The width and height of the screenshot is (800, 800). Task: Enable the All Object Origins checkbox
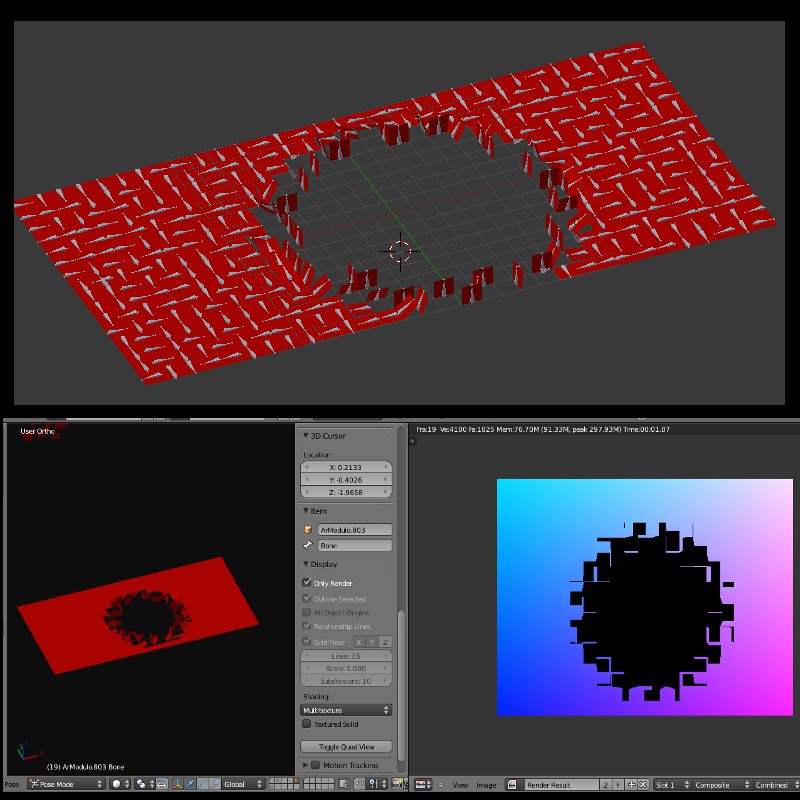coord(307,613)
